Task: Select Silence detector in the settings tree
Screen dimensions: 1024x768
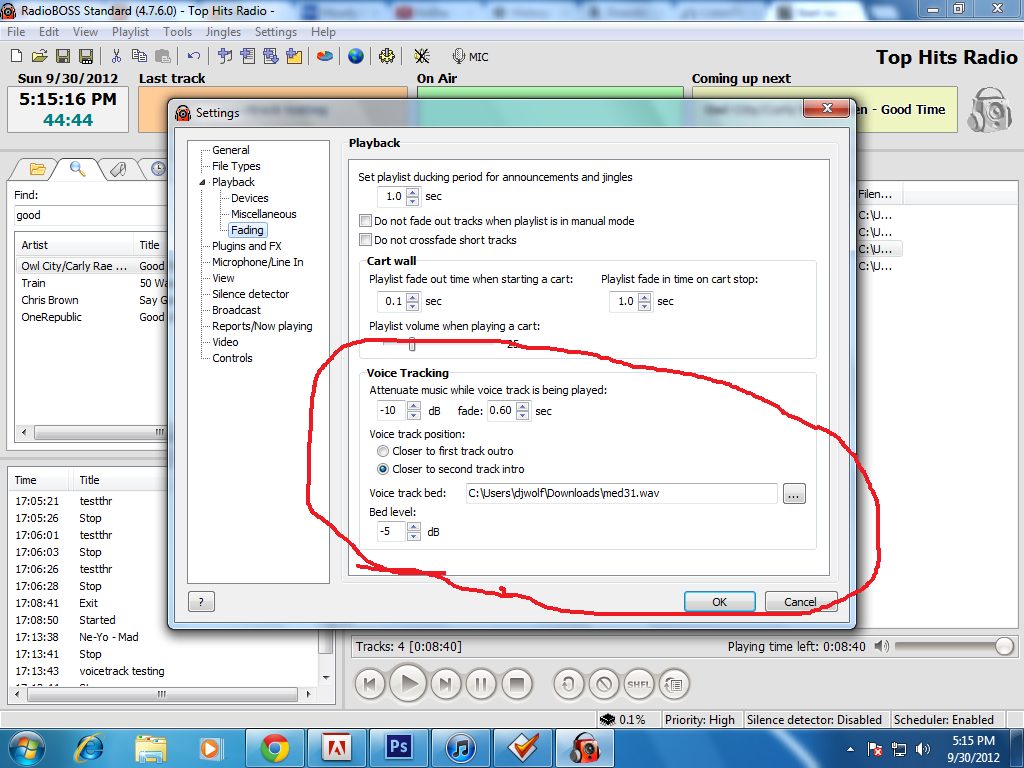Action: click(250, 294)
